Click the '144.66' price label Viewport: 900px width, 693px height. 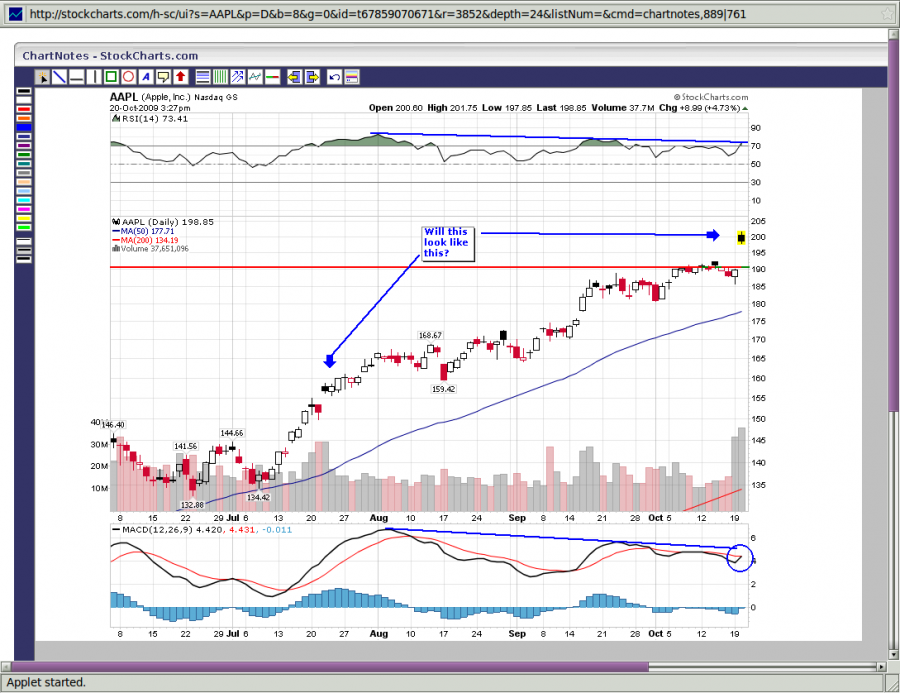point(231,433)
